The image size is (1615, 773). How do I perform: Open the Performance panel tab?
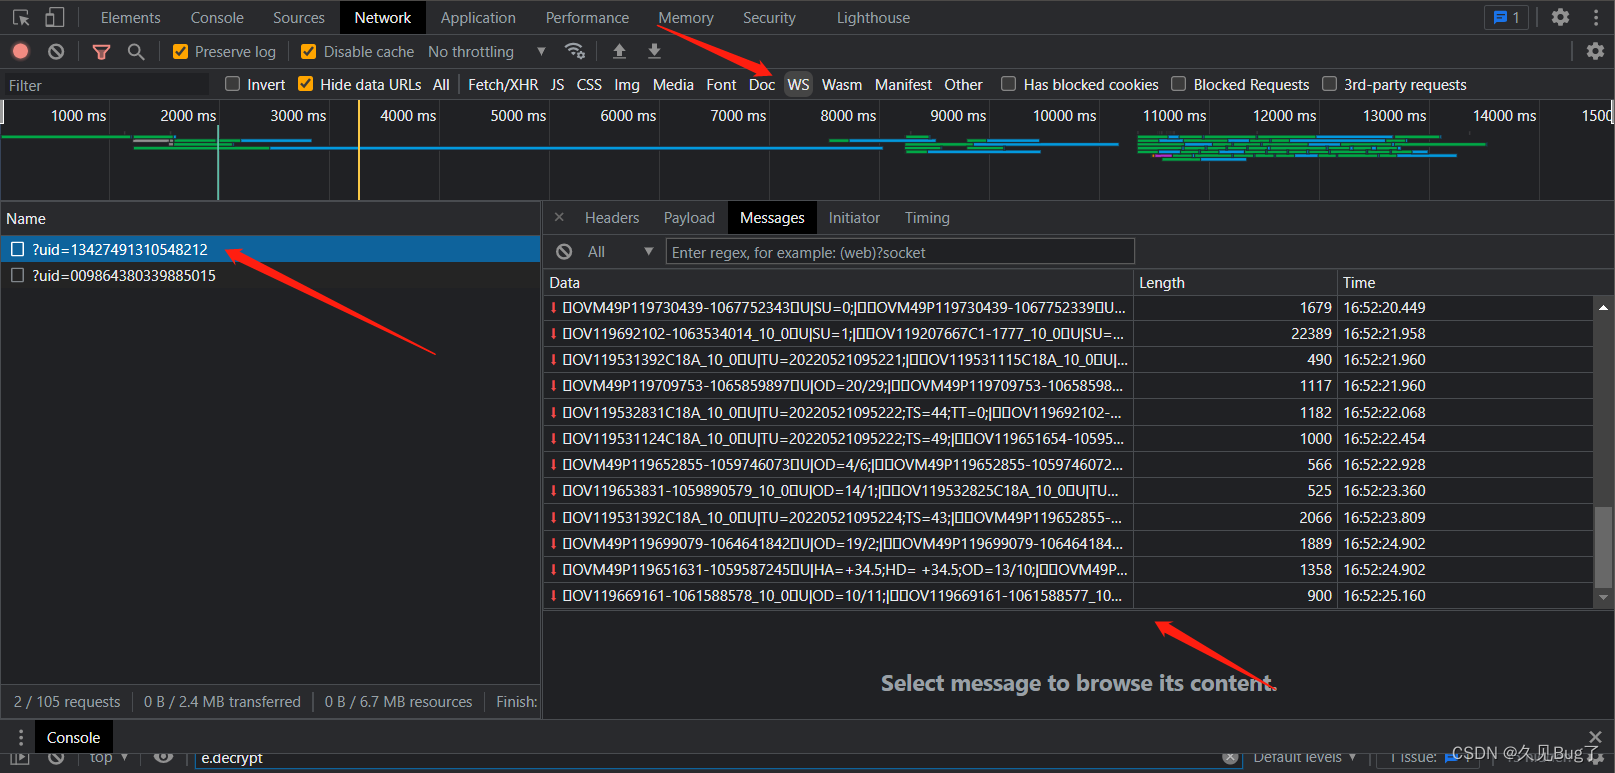(587, 17)
